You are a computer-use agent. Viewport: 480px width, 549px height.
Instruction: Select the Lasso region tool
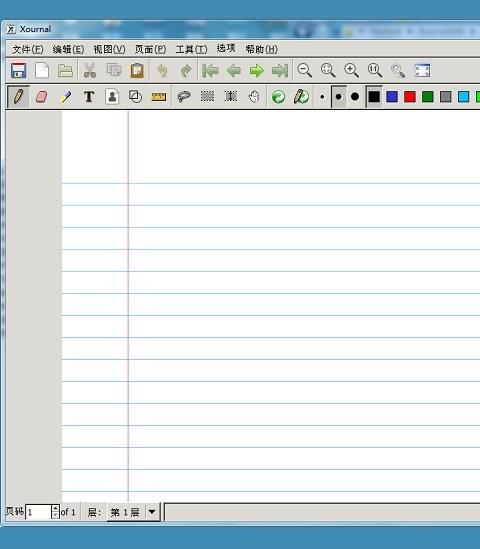(x=184, y=97)
